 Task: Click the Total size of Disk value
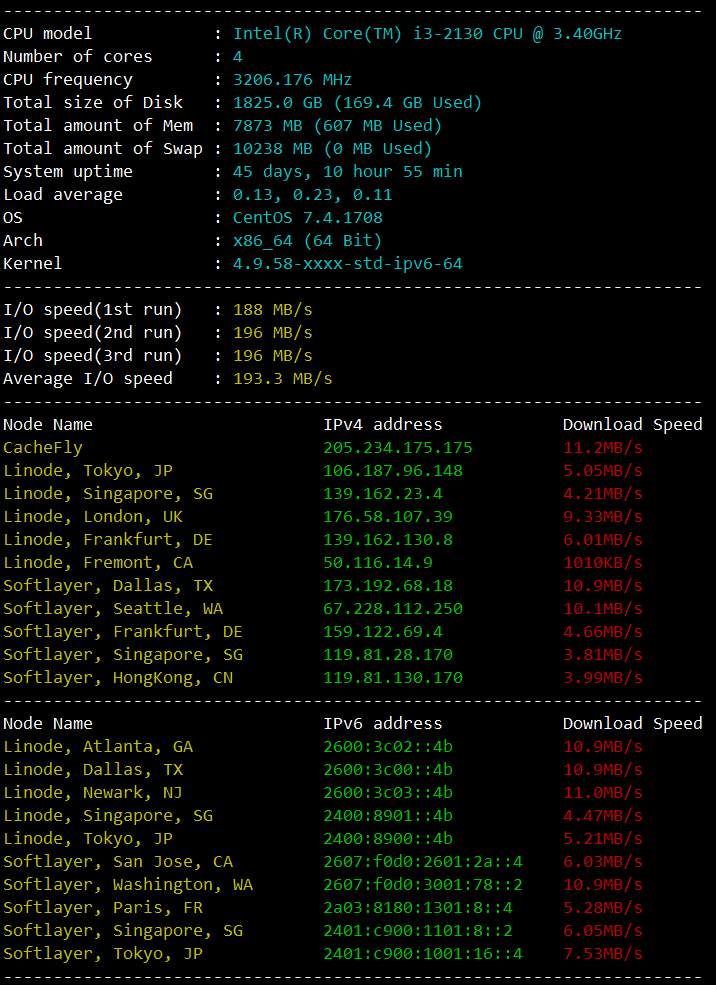tap(357, 103)
